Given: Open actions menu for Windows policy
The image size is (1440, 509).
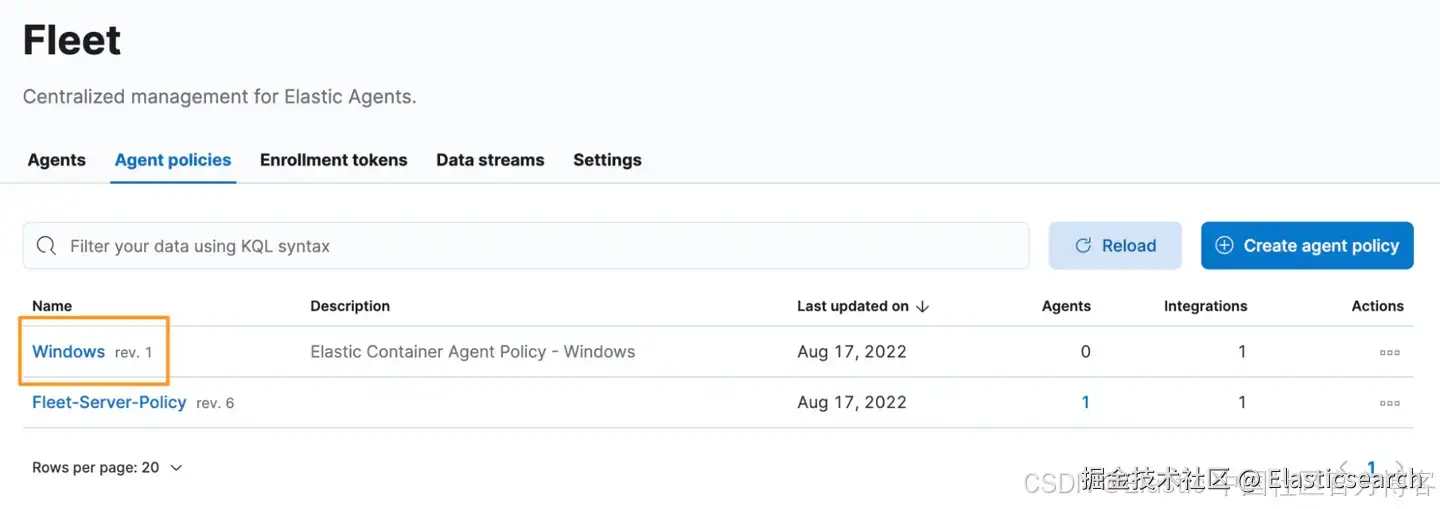Looking at the screenshot, I should pos(1389,352).
